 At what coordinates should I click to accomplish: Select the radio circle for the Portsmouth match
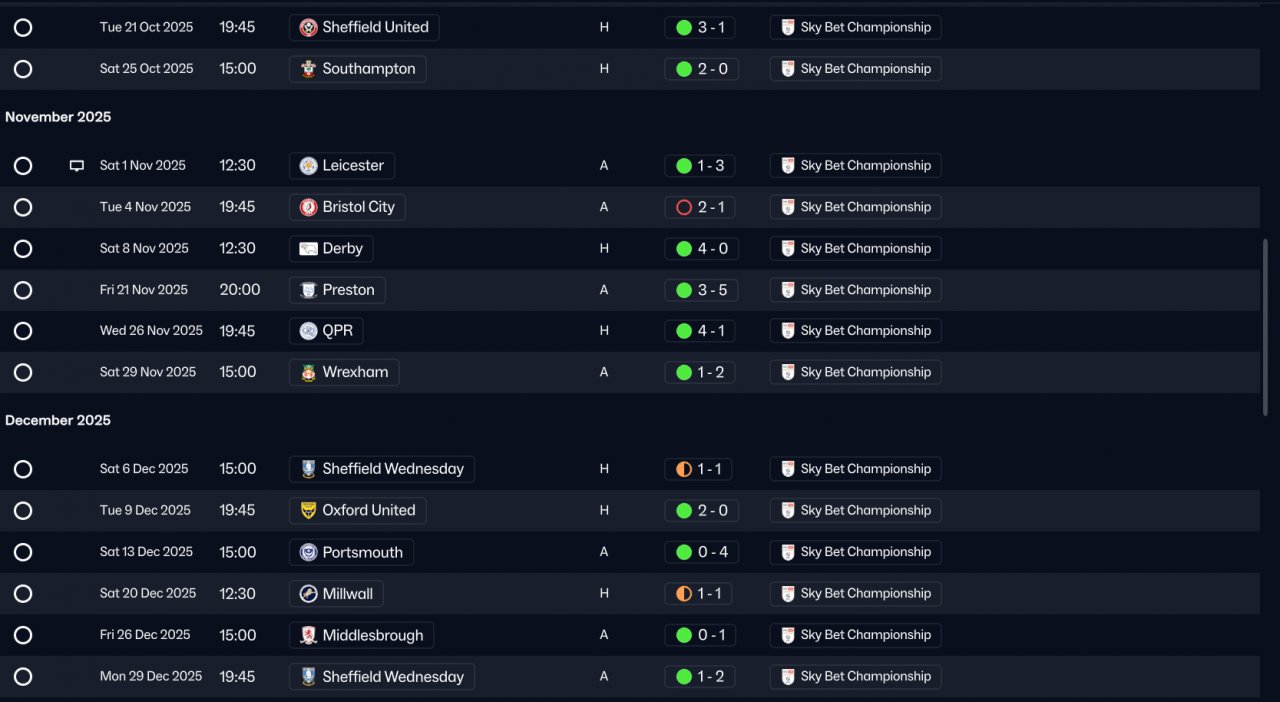[x=23, y=552]
